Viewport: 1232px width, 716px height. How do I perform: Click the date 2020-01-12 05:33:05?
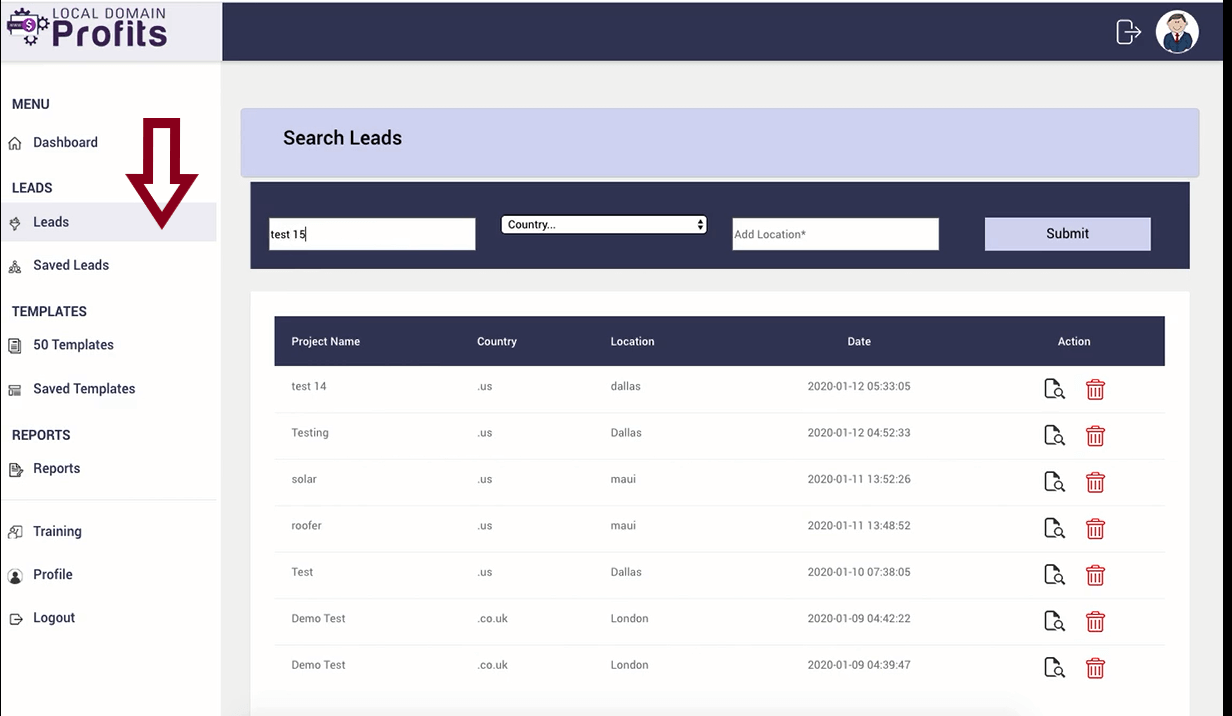859,386
